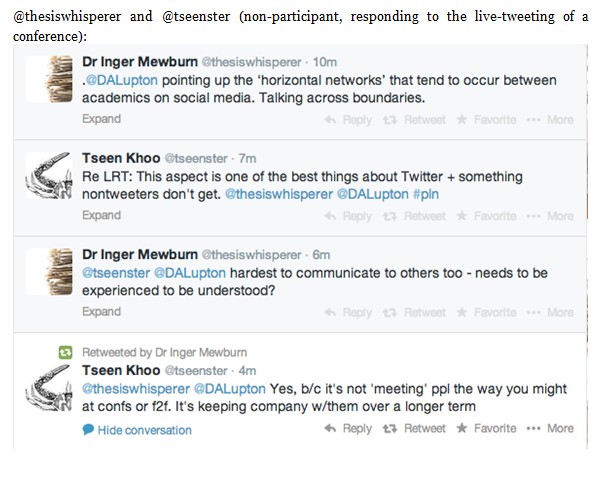Image resolution: width=609 pixels, height=480 pixels.
Task: Click Mewburn book-stack avatar on 6m tweet
Action: coord(49,272)
